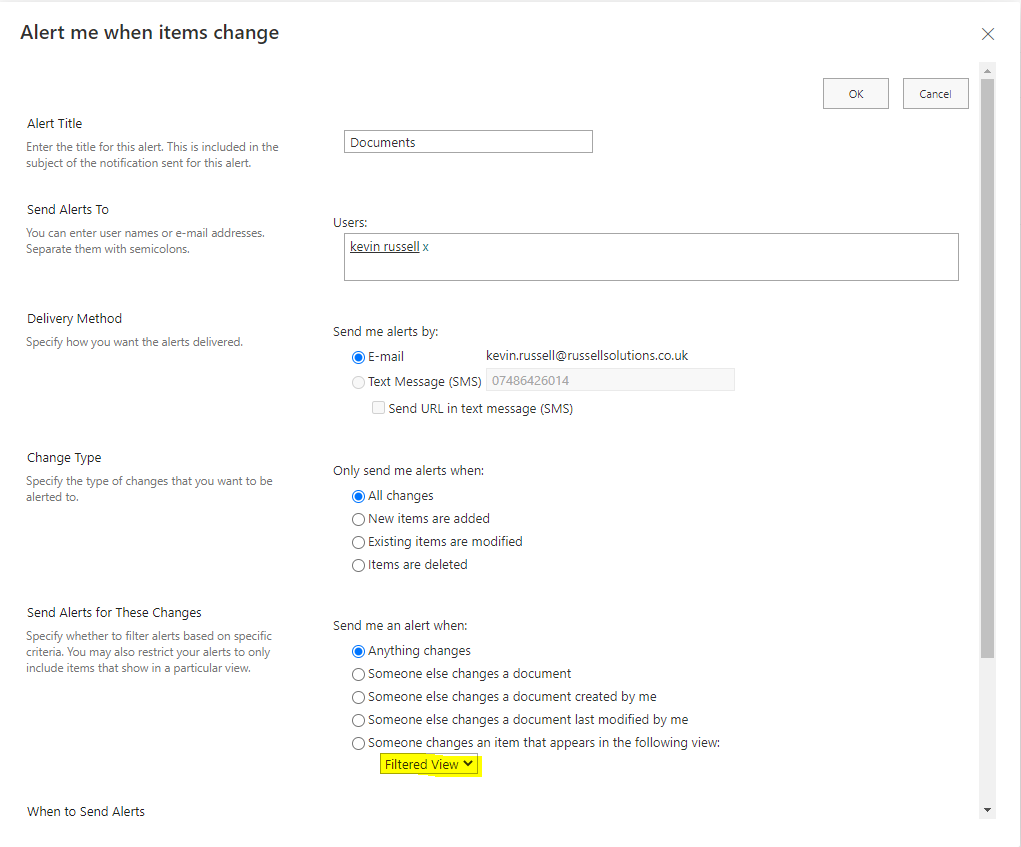Click the Alert me when items change title

[x=150, y=32]
